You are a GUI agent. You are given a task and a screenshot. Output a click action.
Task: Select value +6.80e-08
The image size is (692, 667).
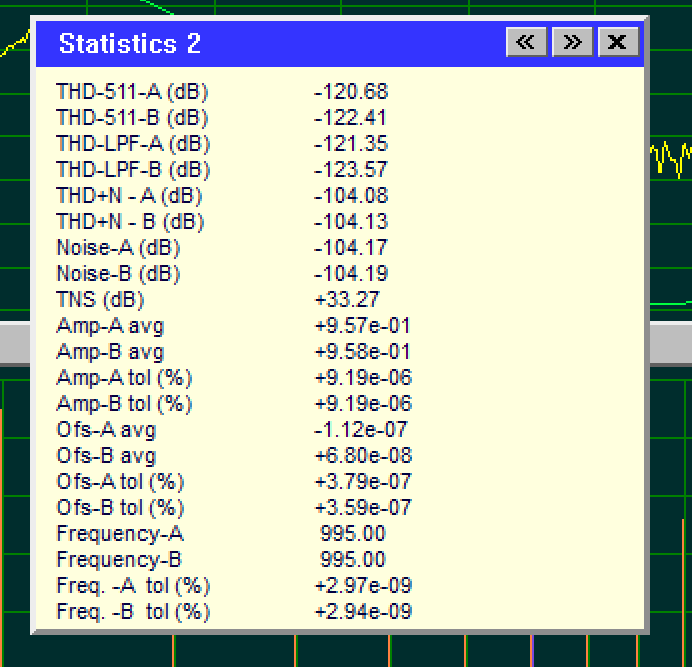tap(363, 456)
